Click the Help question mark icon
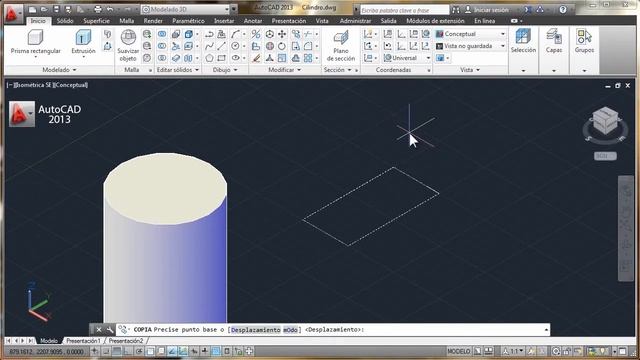This screenshot has width=640, height=360. (x=563, y=9)
